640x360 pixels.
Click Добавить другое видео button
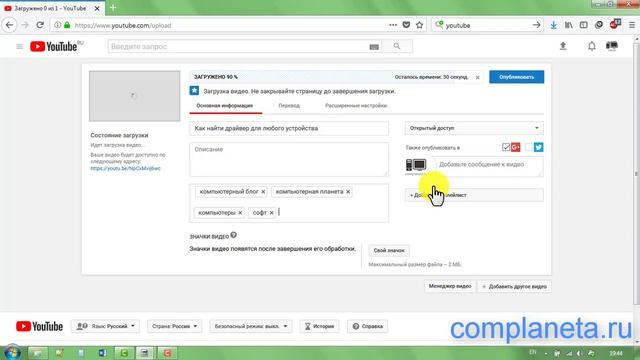click(x=514, y=287)
